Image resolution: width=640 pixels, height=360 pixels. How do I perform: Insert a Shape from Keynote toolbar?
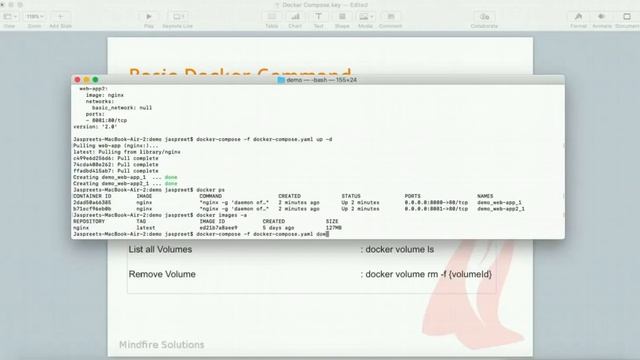pyautogui.click(x=342, y=17)
